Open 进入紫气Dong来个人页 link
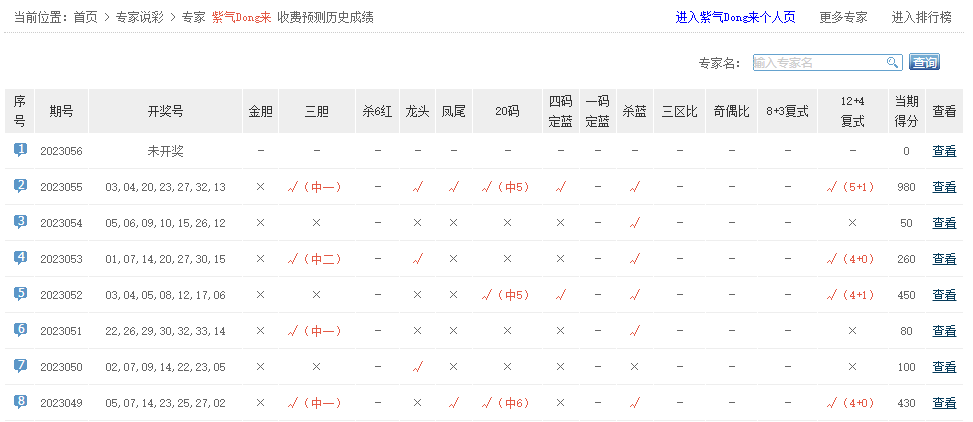 pos(735,17)
